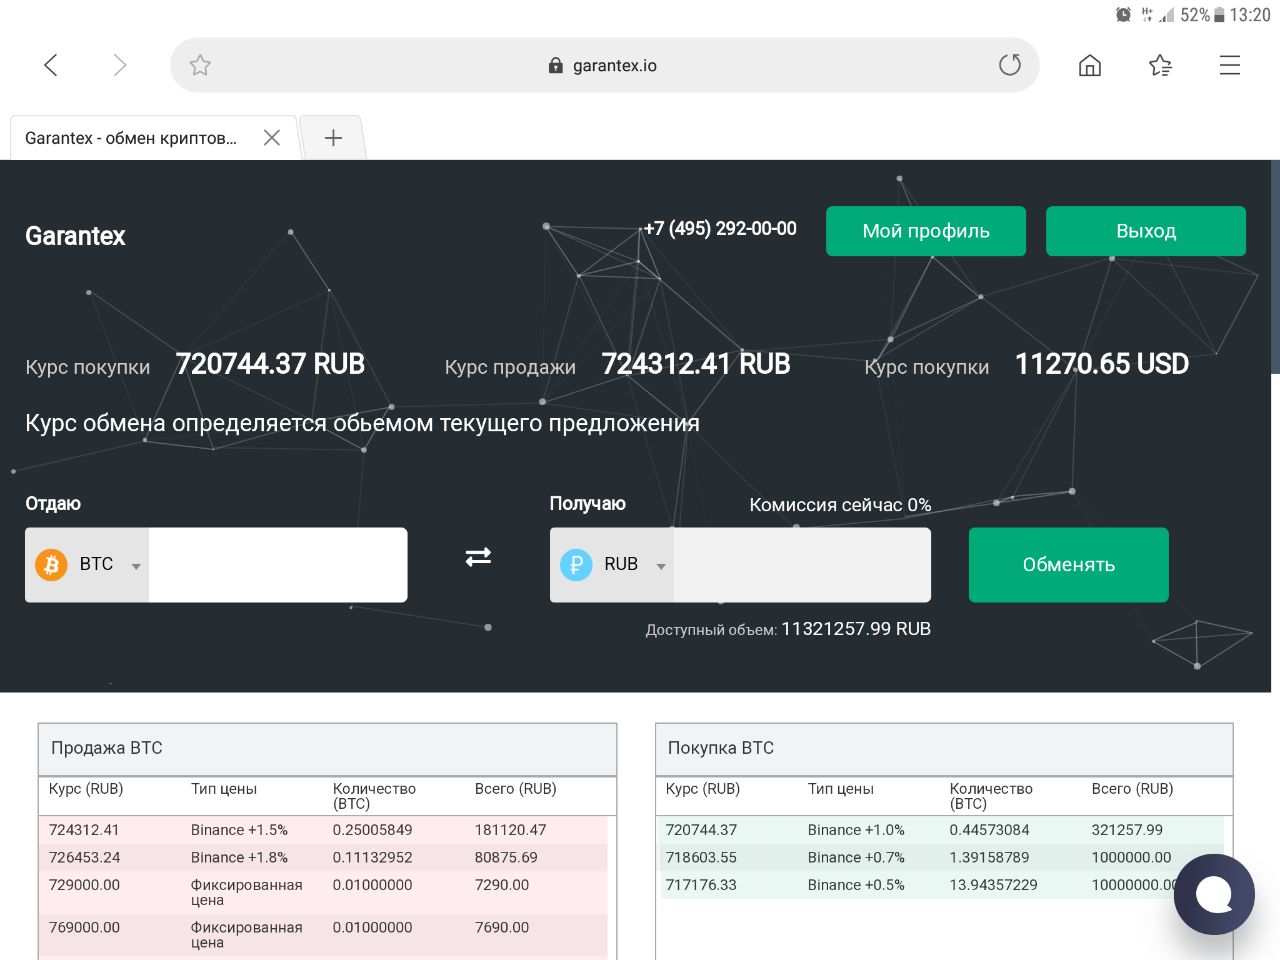Close the Garantex tab
This screenshot has width=1280, height=960.
coord(272,138)
